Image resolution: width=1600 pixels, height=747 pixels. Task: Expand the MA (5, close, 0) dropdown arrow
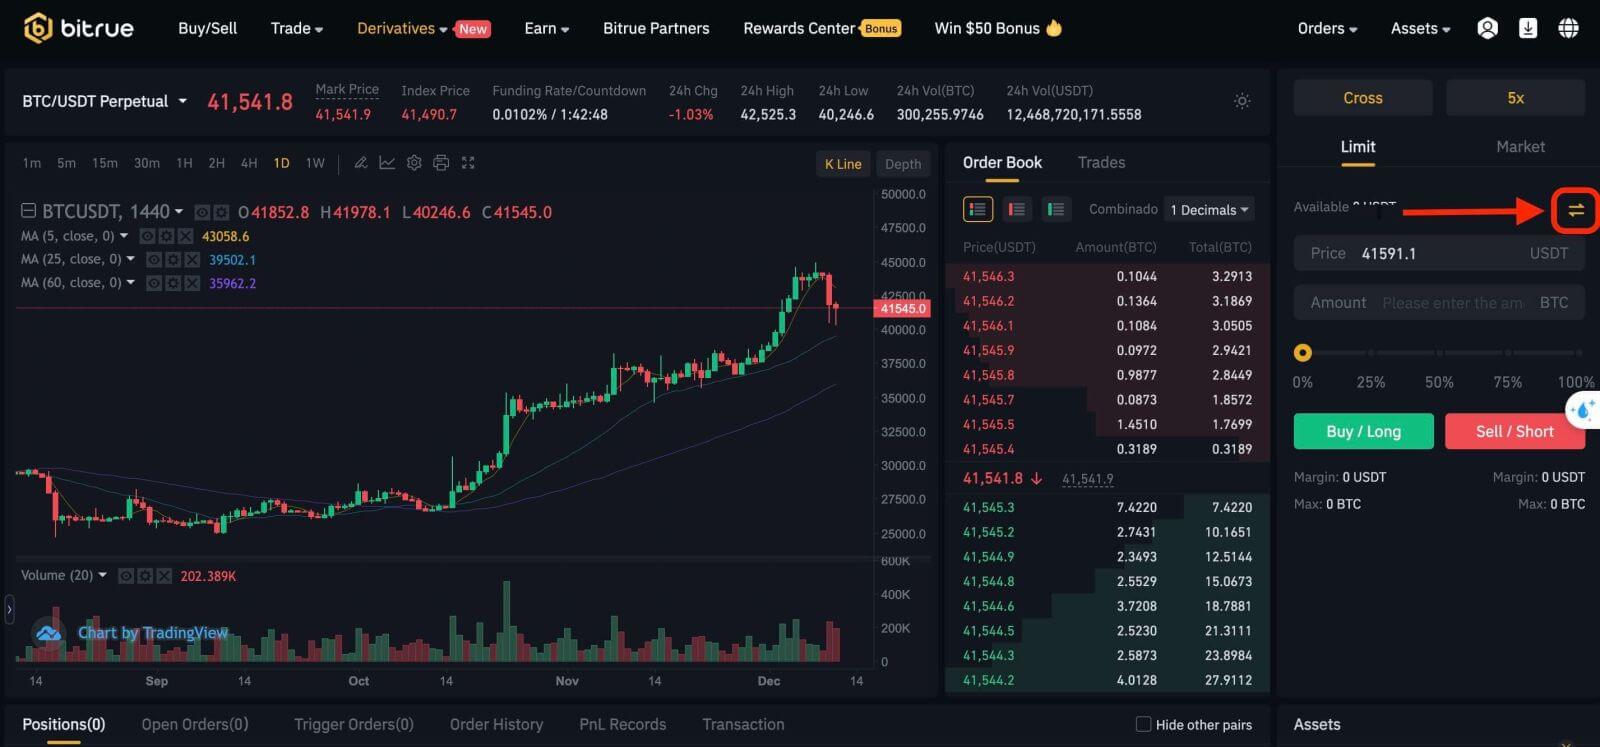pos(124,237)
